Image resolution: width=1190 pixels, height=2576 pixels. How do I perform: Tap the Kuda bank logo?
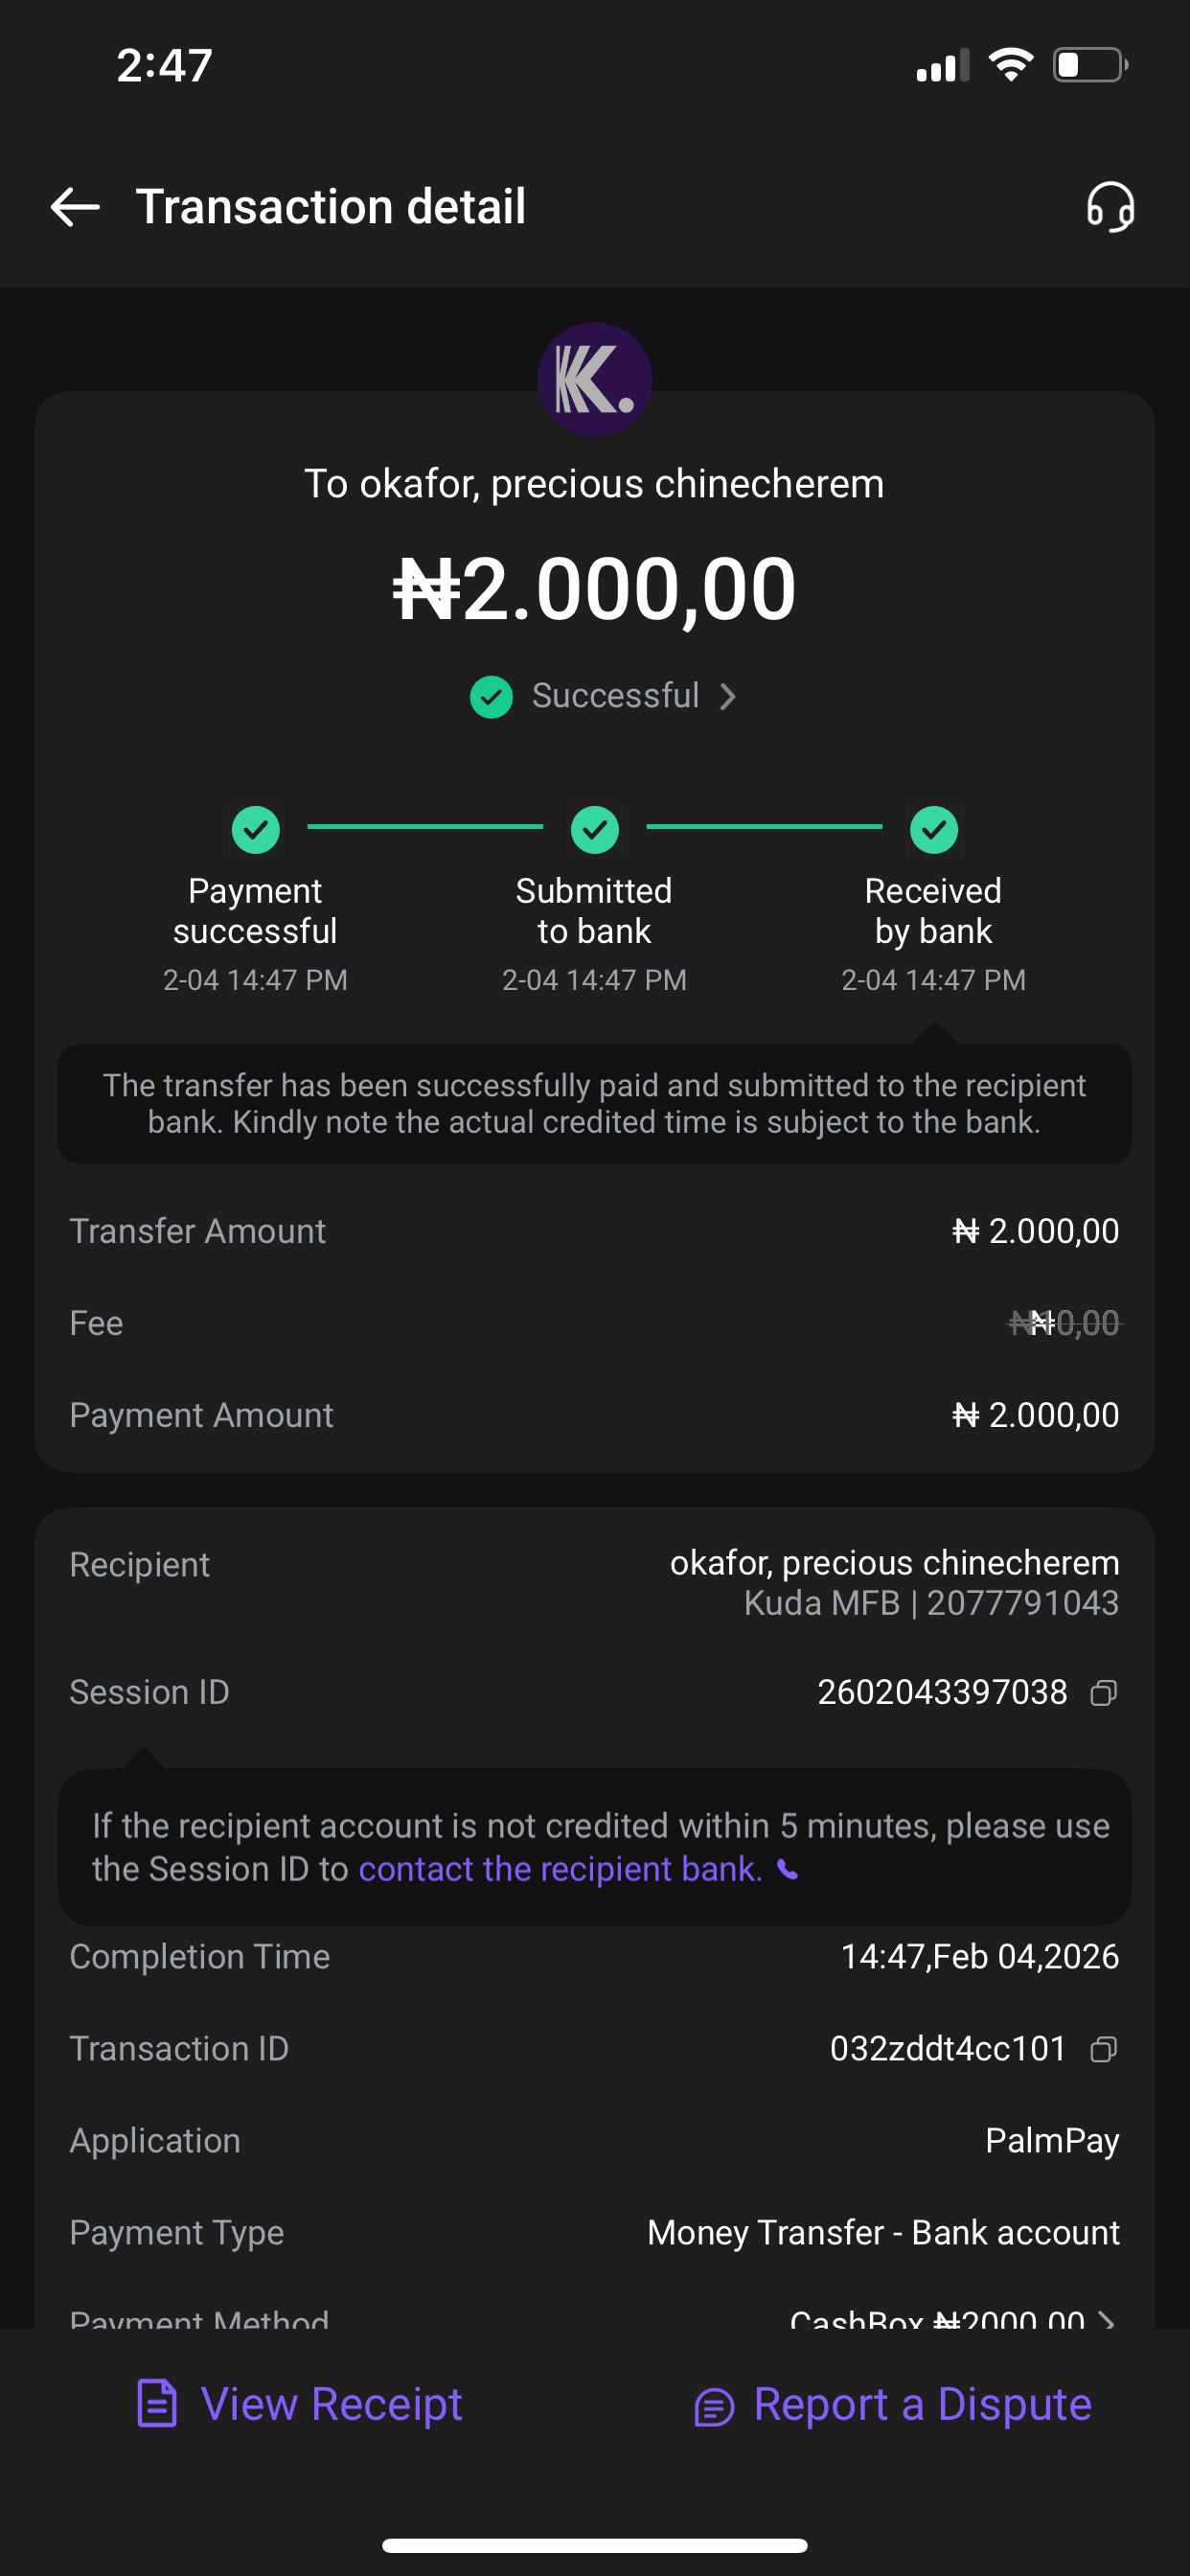pyautogui.click(x=594, y=379)
